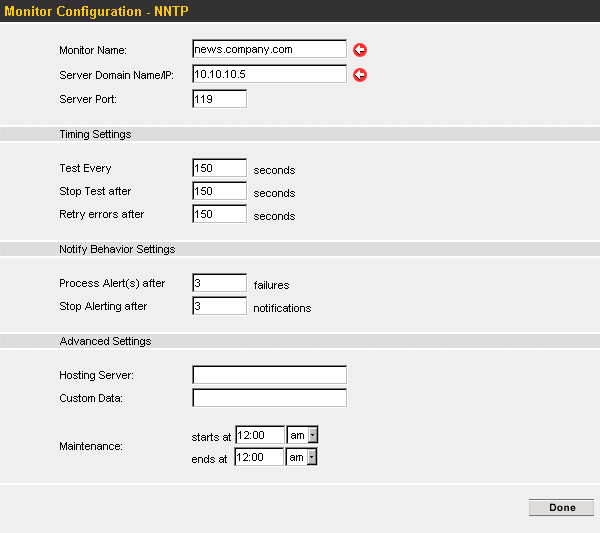Click the Stop Alerting after notifications field
Image resolution: width=600 pixels, height=533 pixels.
219,306
